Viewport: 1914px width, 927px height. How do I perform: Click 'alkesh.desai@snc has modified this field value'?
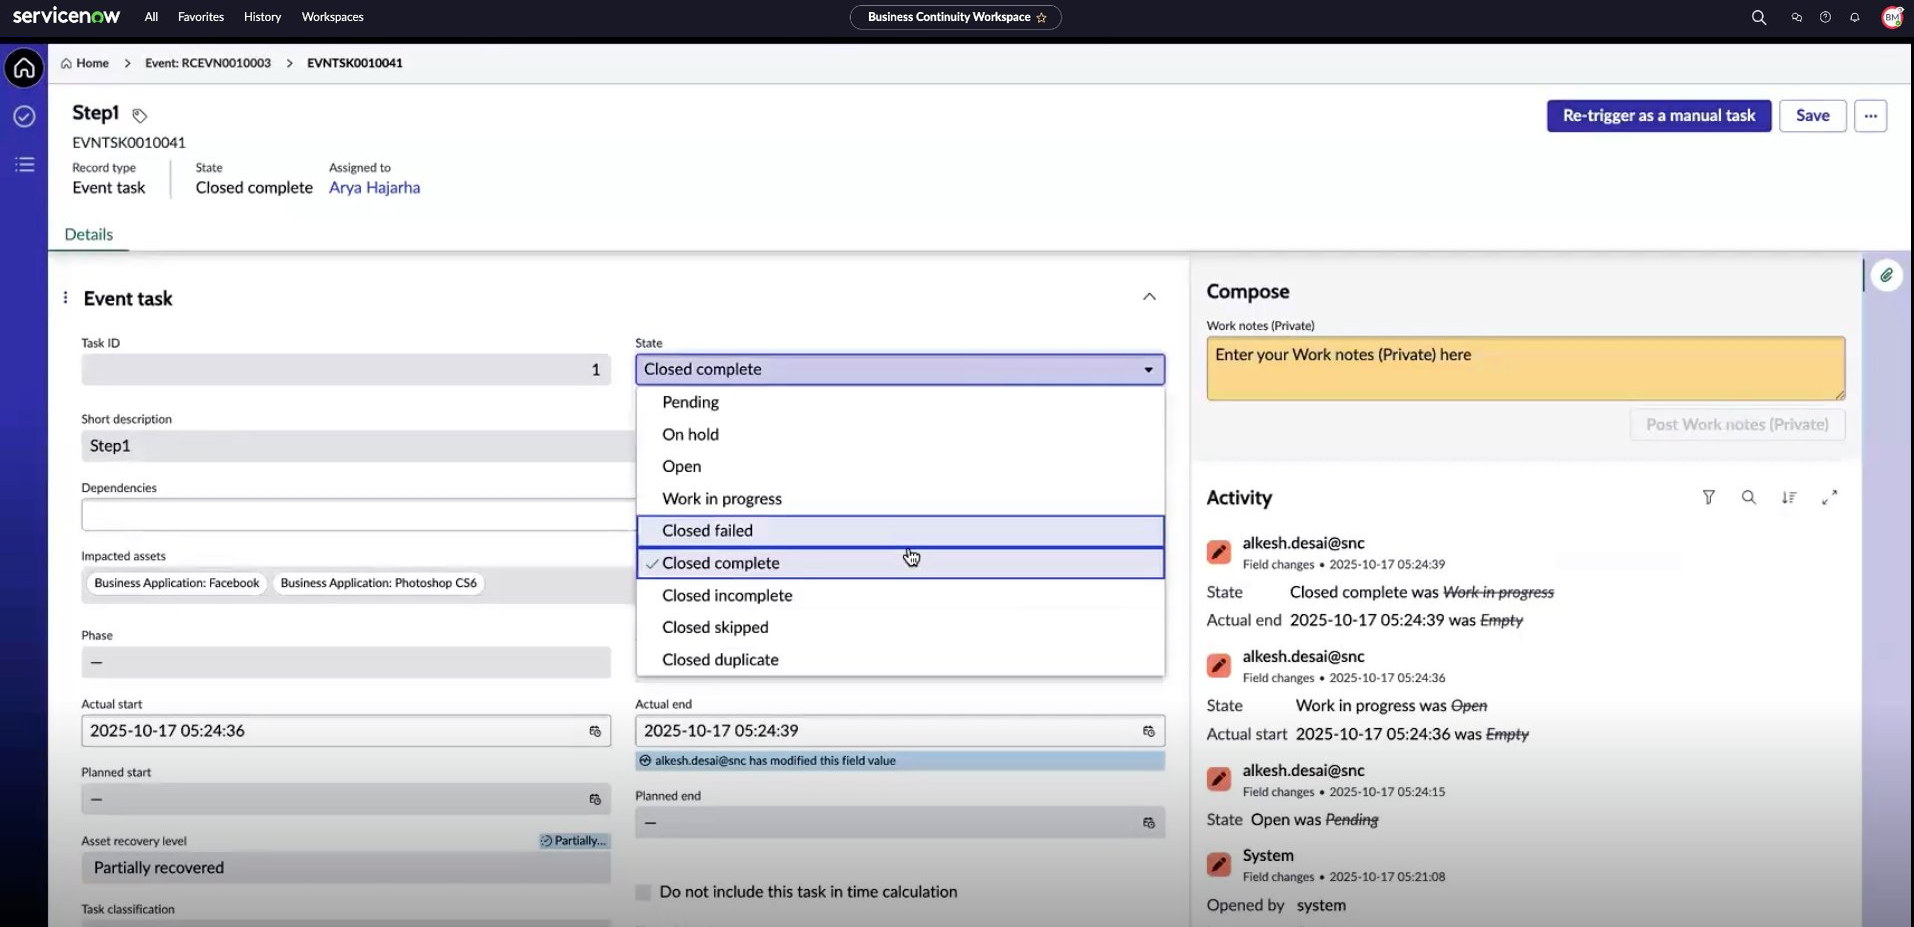pyautogui.click(x=775, y=761)
